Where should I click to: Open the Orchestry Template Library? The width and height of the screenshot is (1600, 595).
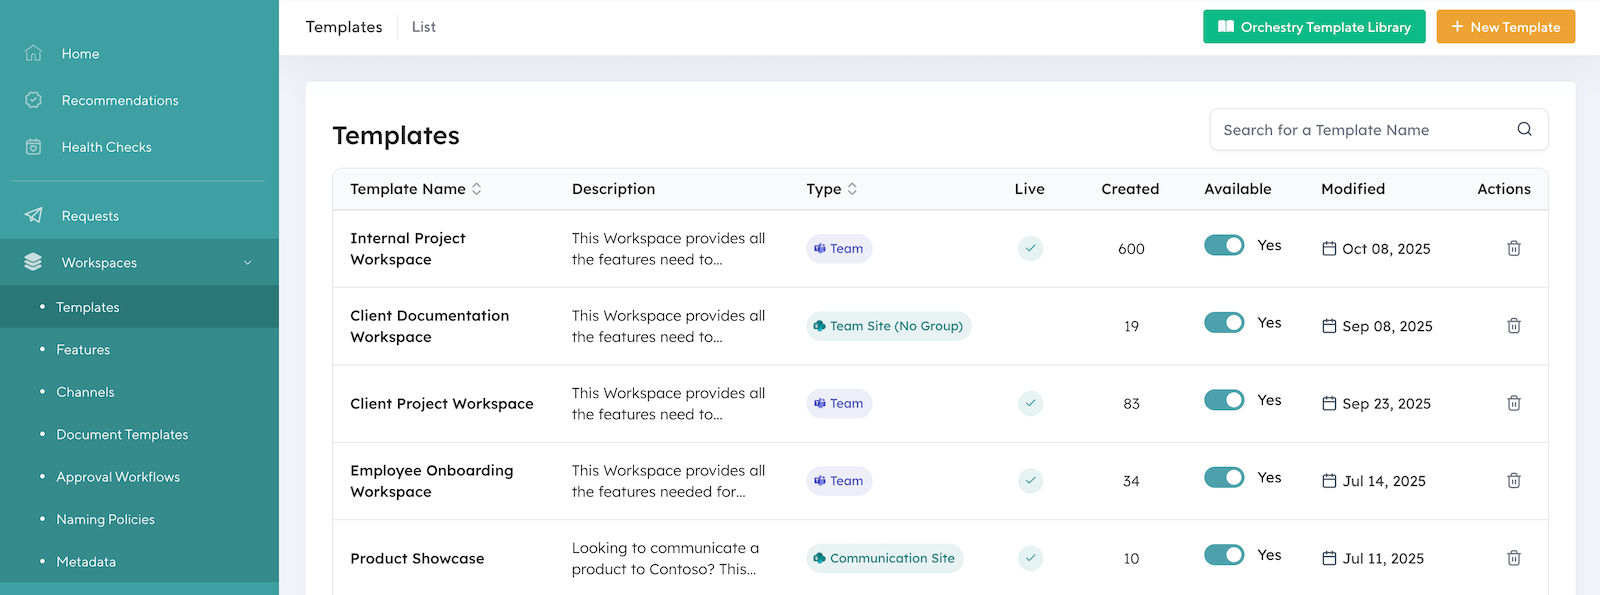tap(1313, 27)
